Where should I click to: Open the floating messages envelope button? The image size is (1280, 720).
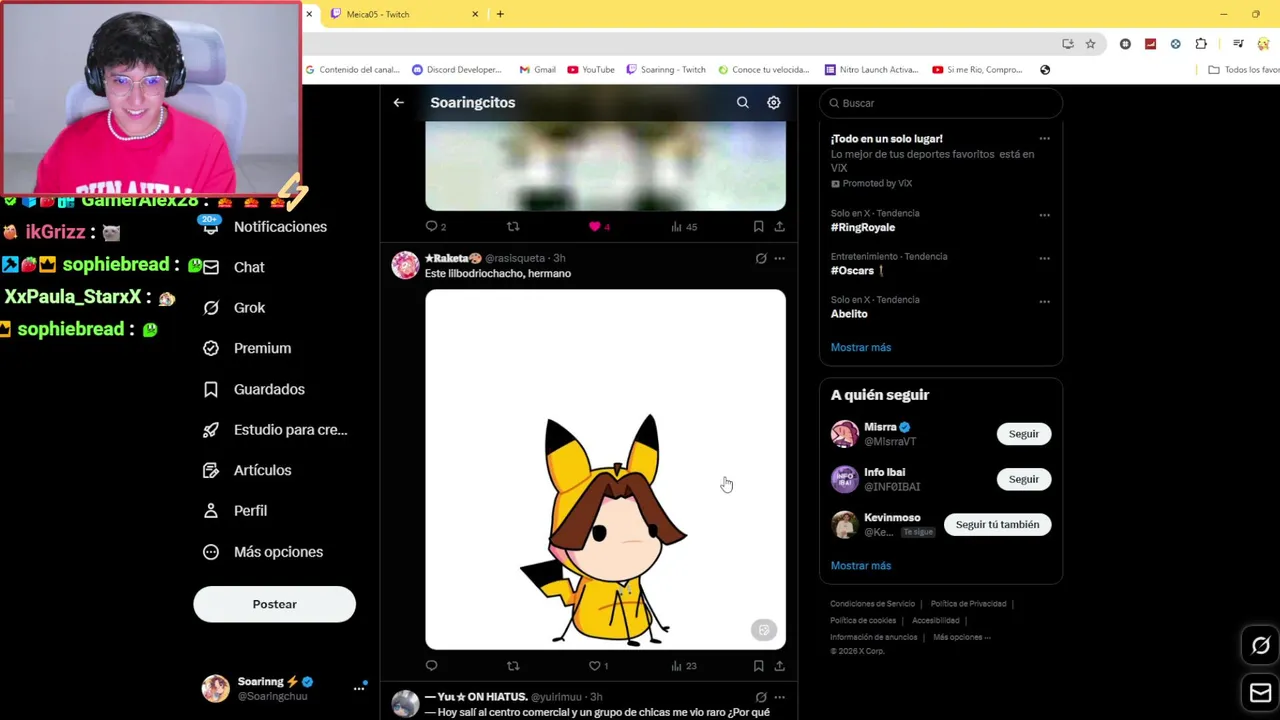[1260, 692]
